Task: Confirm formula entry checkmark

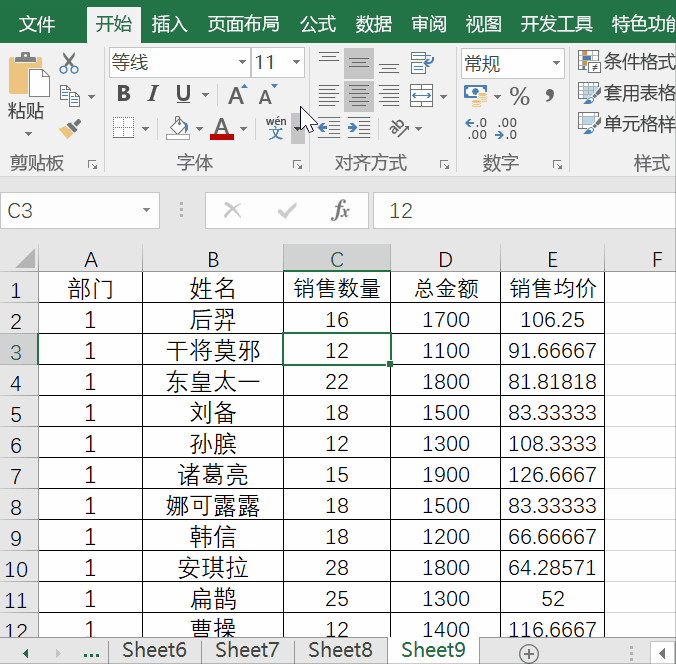Action: [287, 210]
